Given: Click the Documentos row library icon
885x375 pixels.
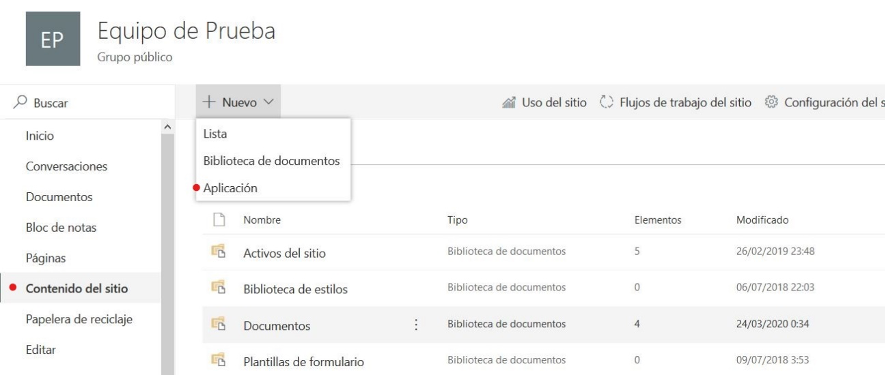Looking at the screenshot, I should click(x=218, y=324).
